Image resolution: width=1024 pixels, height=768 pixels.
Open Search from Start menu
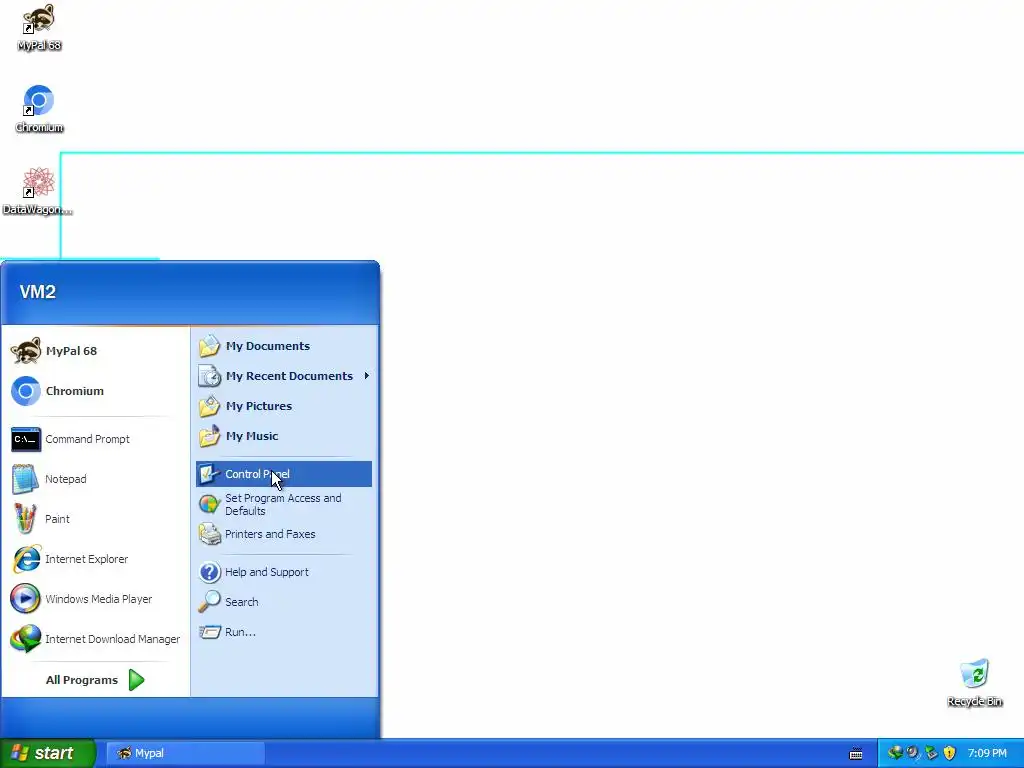pyautogui.click(x=283, y=602)
